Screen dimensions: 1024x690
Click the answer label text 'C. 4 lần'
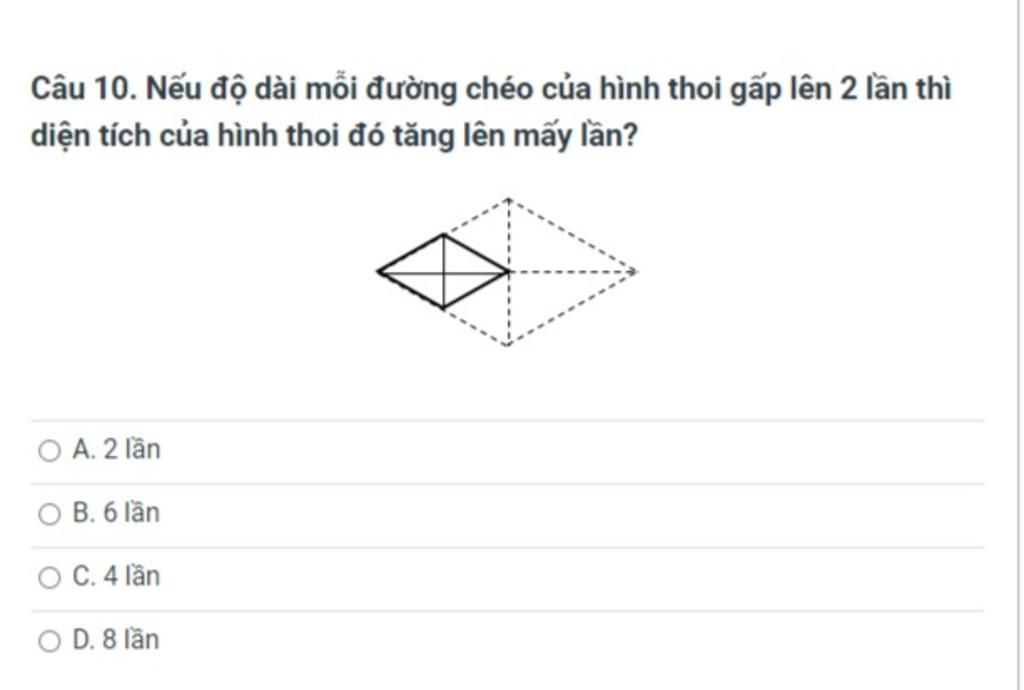coord(116,576)
